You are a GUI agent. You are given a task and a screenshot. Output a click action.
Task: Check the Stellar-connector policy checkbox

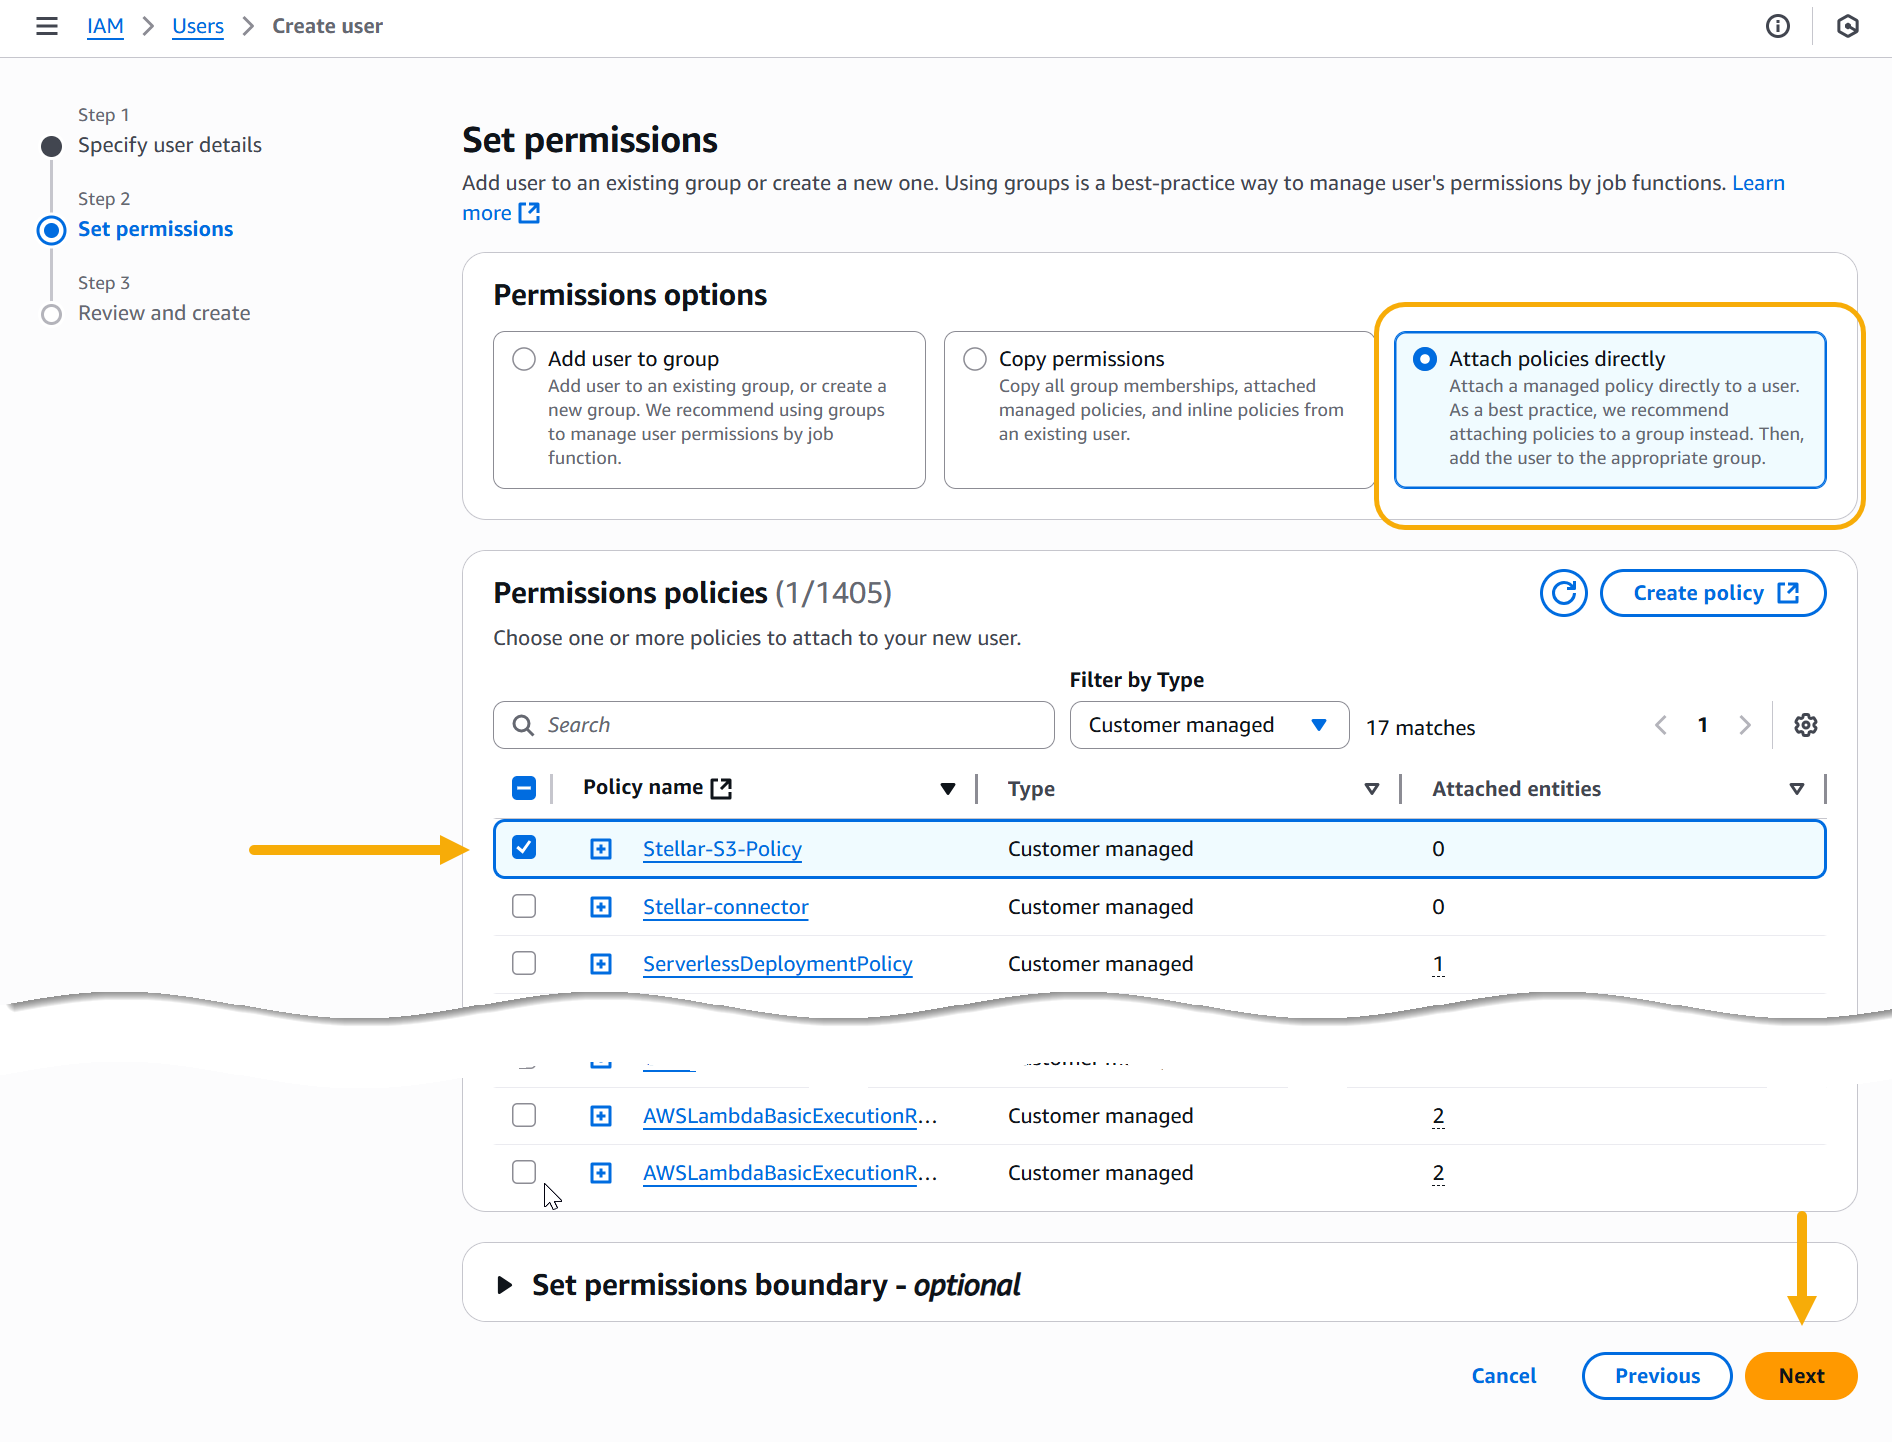524,906
